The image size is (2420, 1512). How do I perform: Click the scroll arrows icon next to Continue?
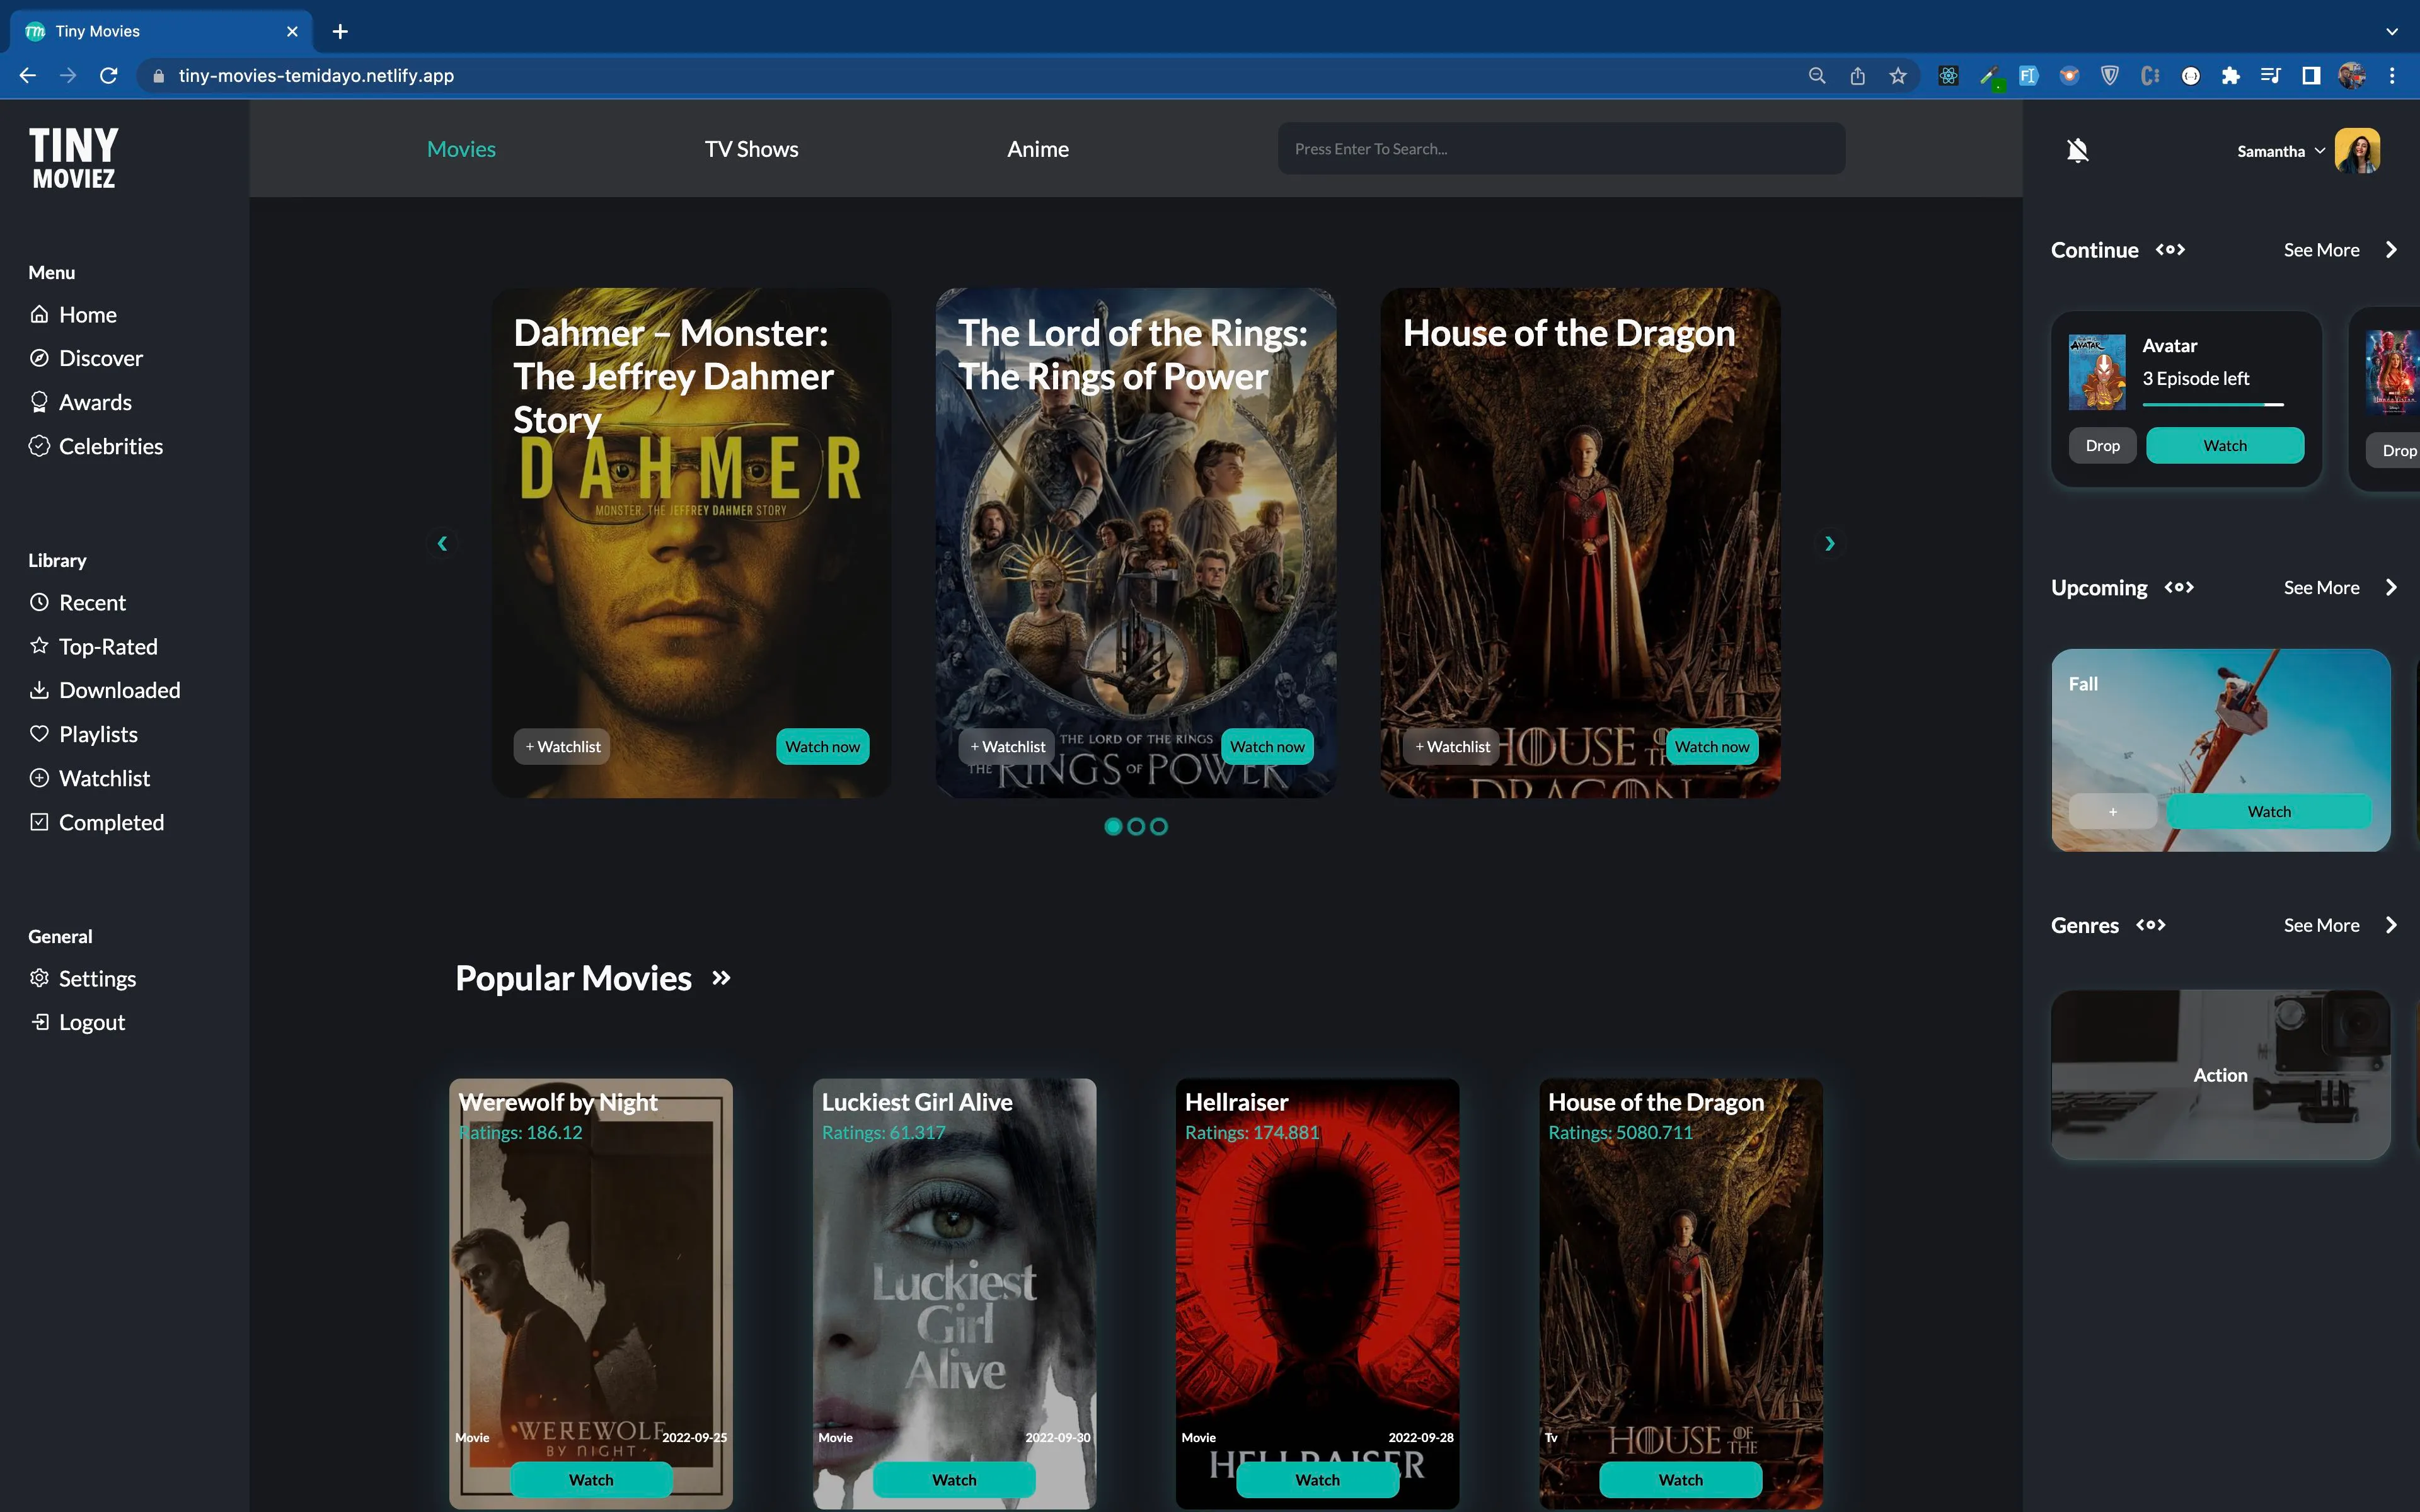(x=2170, y=250)
